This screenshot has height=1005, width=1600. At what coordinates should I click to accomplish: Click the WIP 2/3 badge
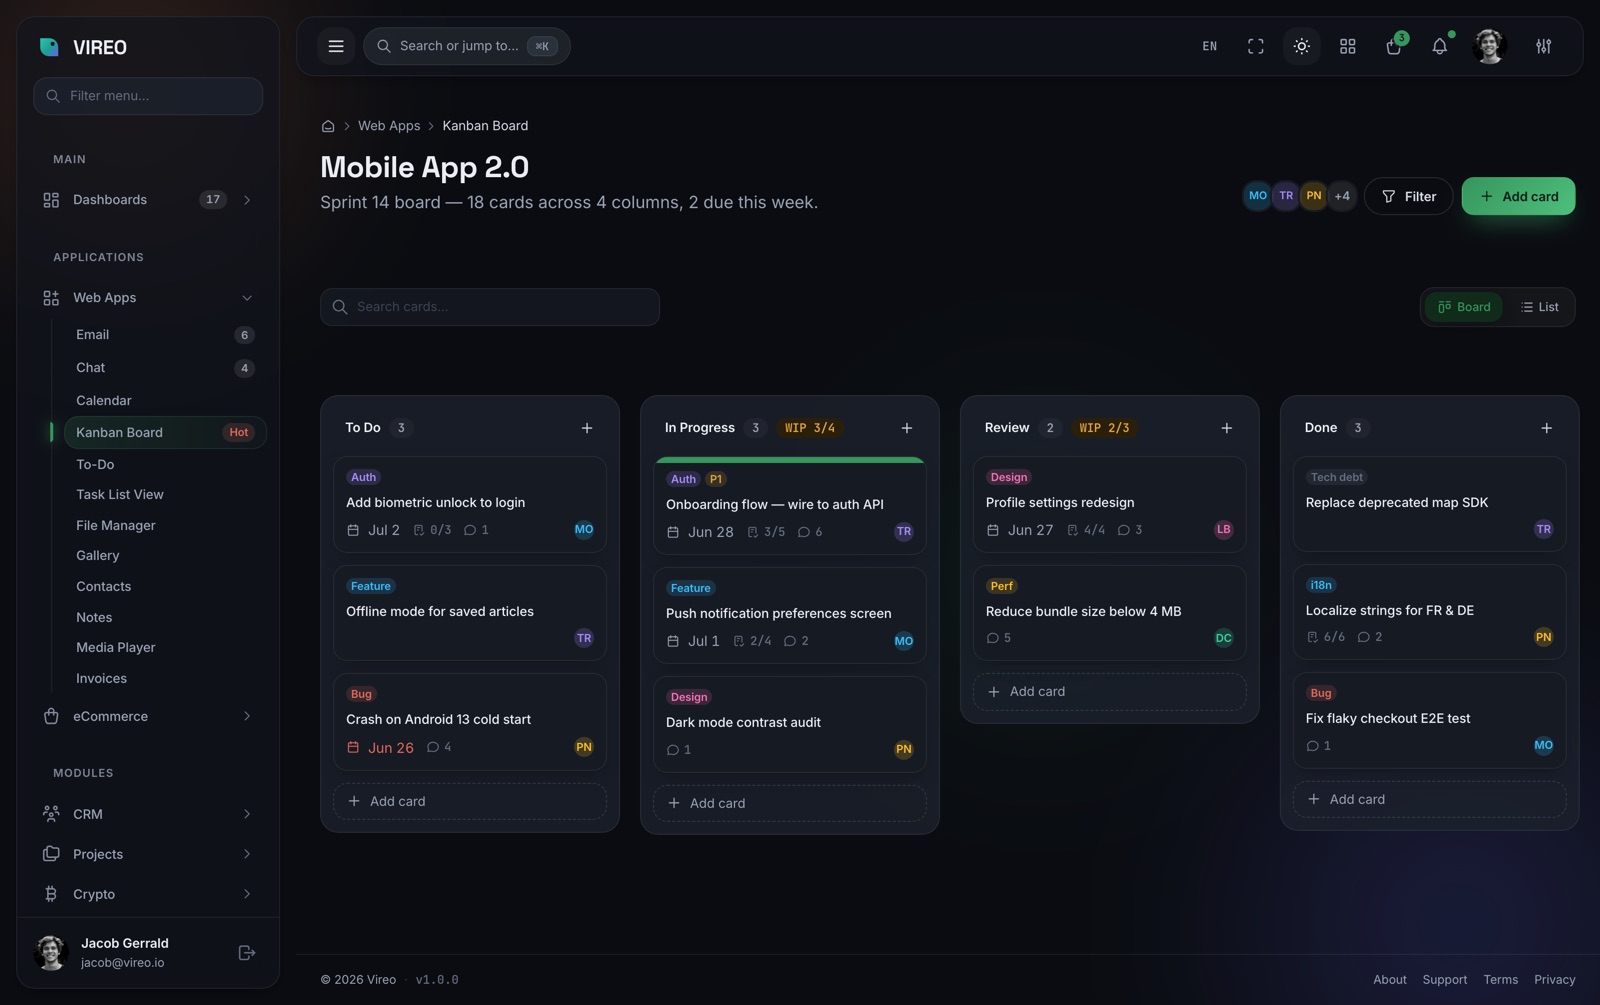tap(1104, 428)
